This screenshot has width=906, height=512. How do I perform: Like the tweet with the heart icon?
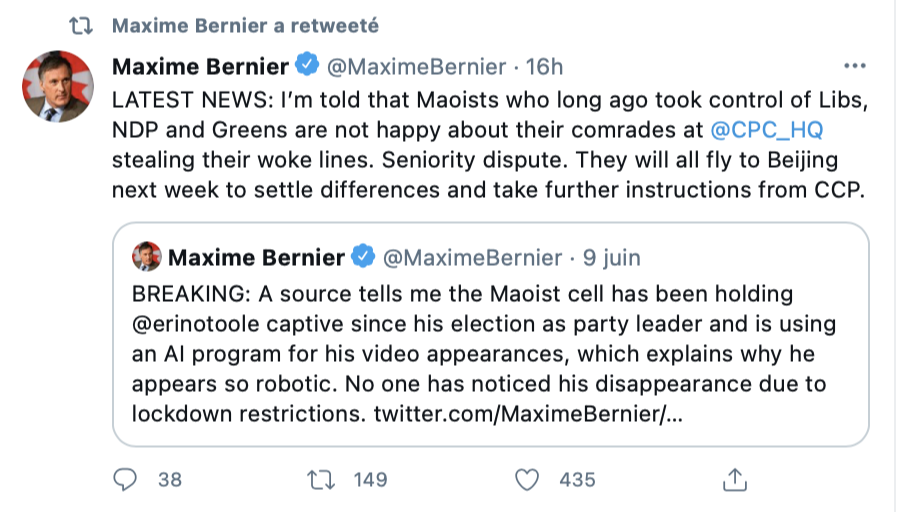[x=526, y=480]
